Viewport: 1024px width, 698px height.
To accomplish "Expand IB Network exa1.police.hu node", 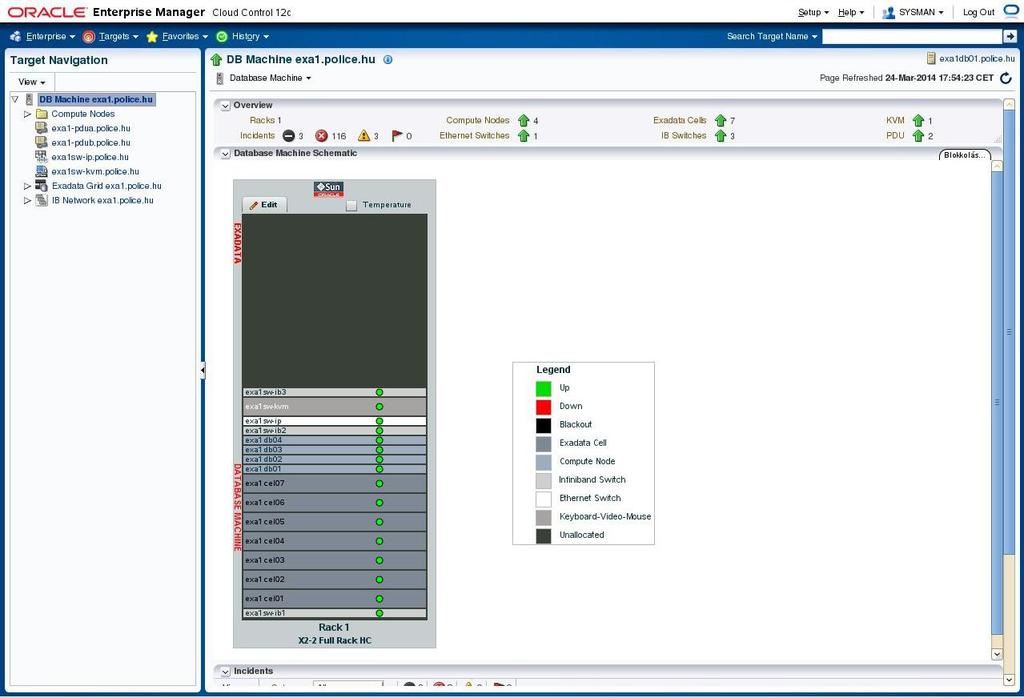I will point(27,200).
